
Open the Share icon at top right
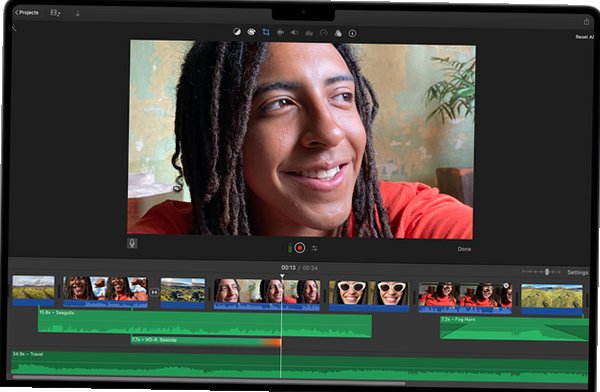click(586, 22)
